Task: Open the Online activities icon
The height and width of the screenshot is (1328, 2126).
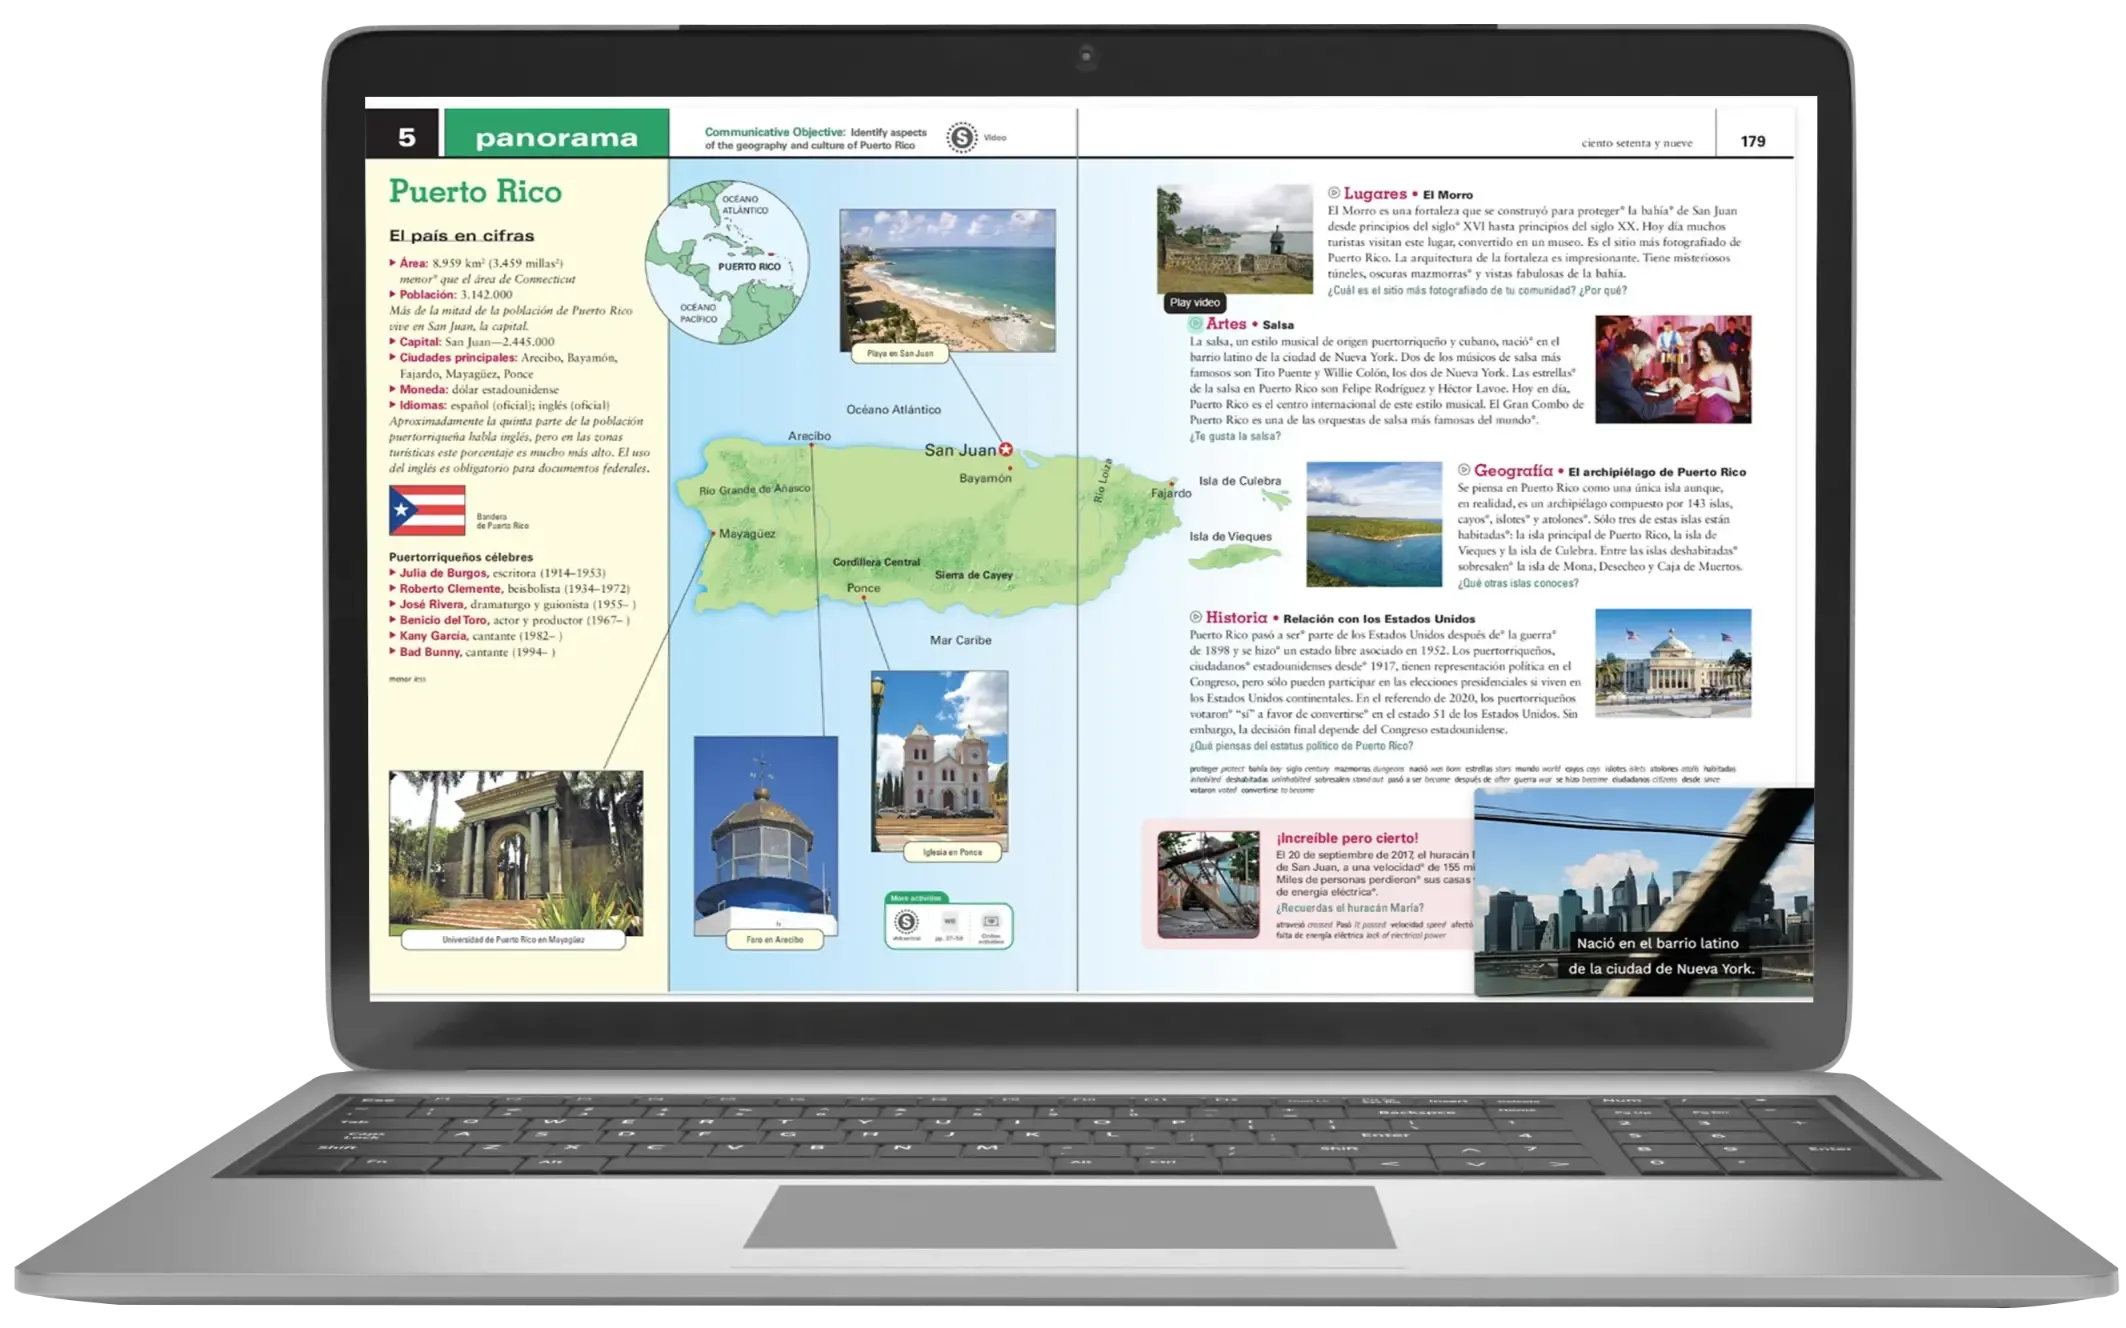Action: 991,924
